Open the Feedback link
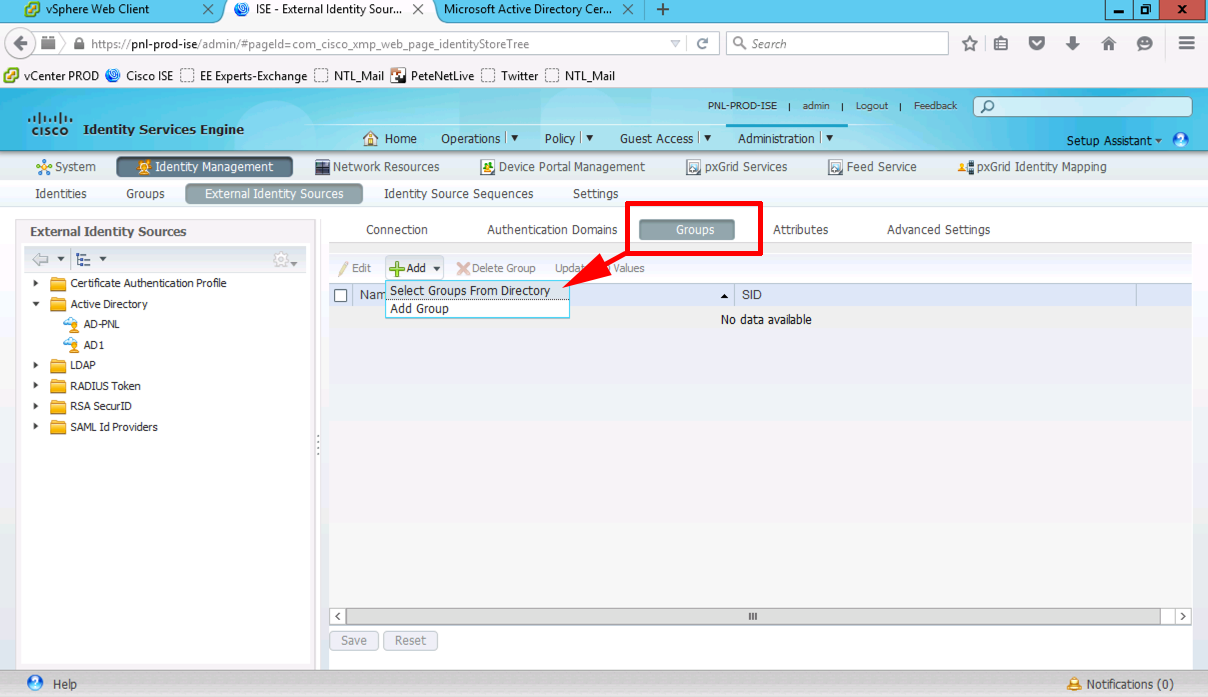1208x697 pixels. pyautogui.click(x=935, y=106)
